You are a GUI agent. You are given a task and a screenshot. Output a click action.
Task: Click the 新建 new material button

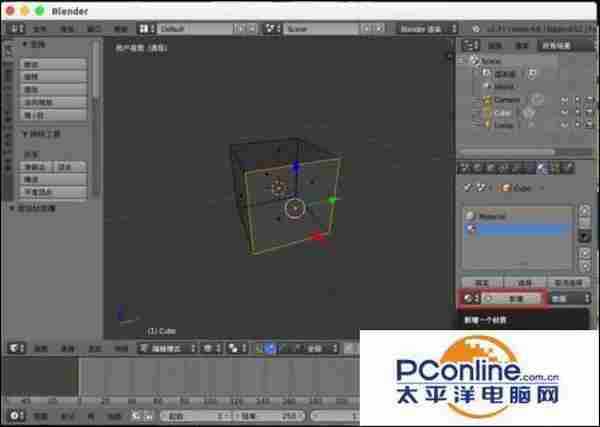click(511, 298)
